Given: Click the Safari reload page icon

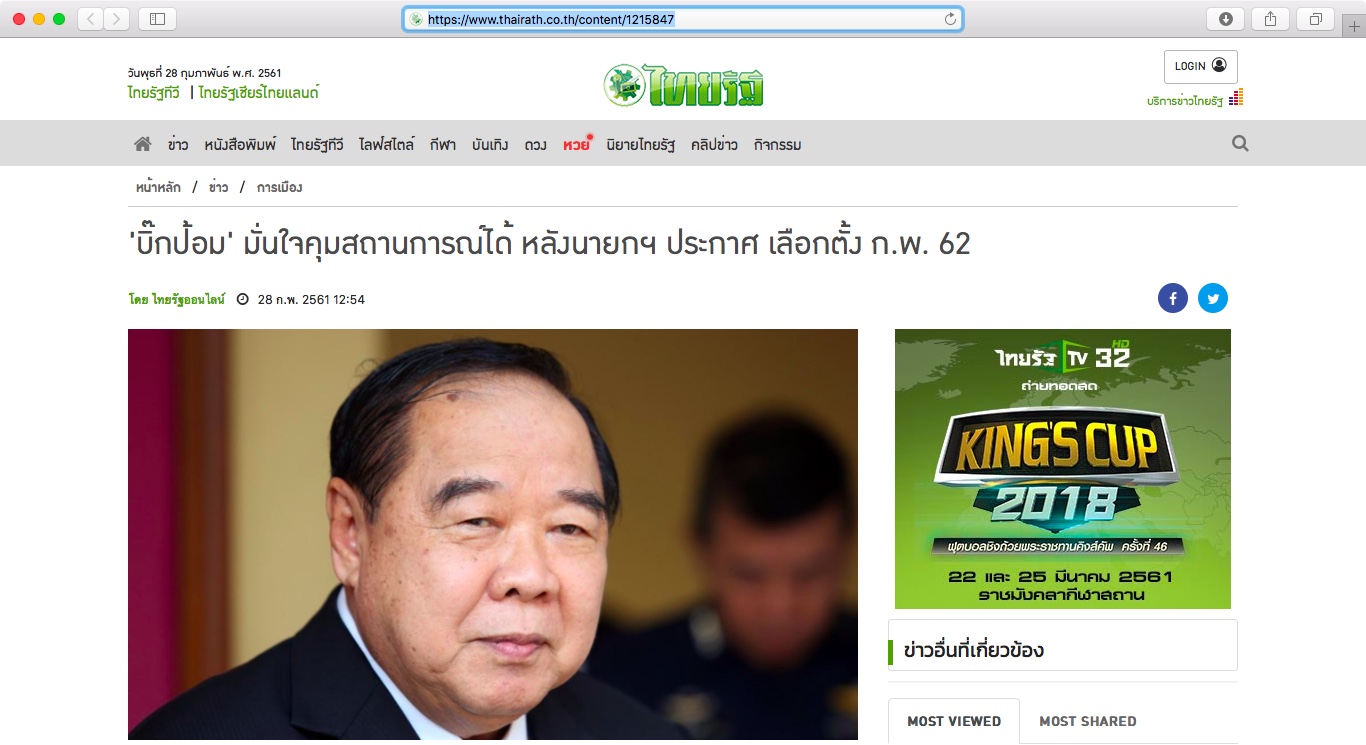Looking at the screenshot, I should coord(950,19).
